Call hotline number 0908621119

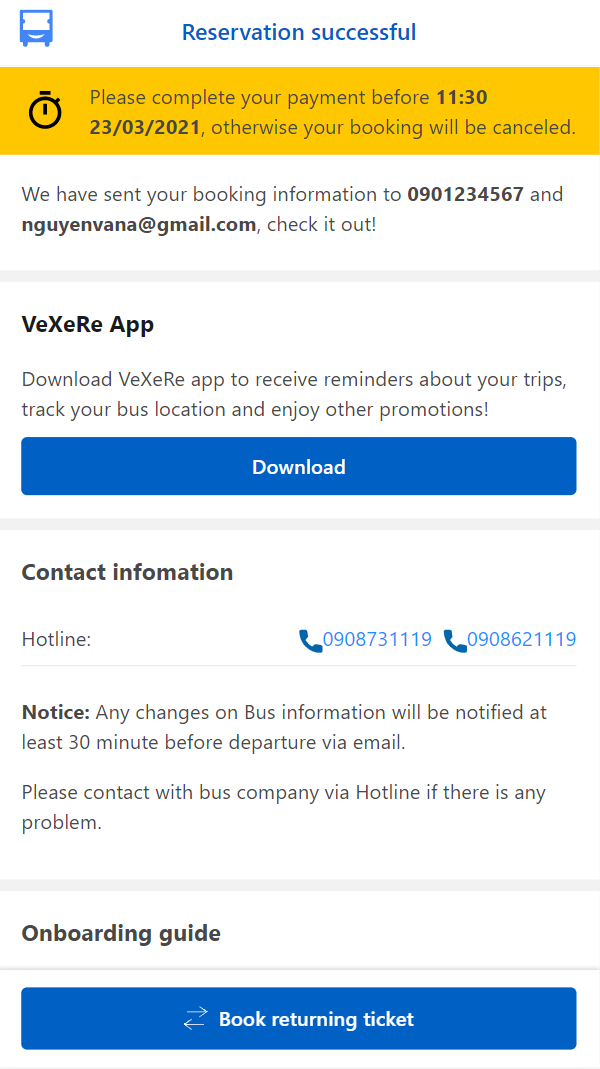tap(522, 639)
